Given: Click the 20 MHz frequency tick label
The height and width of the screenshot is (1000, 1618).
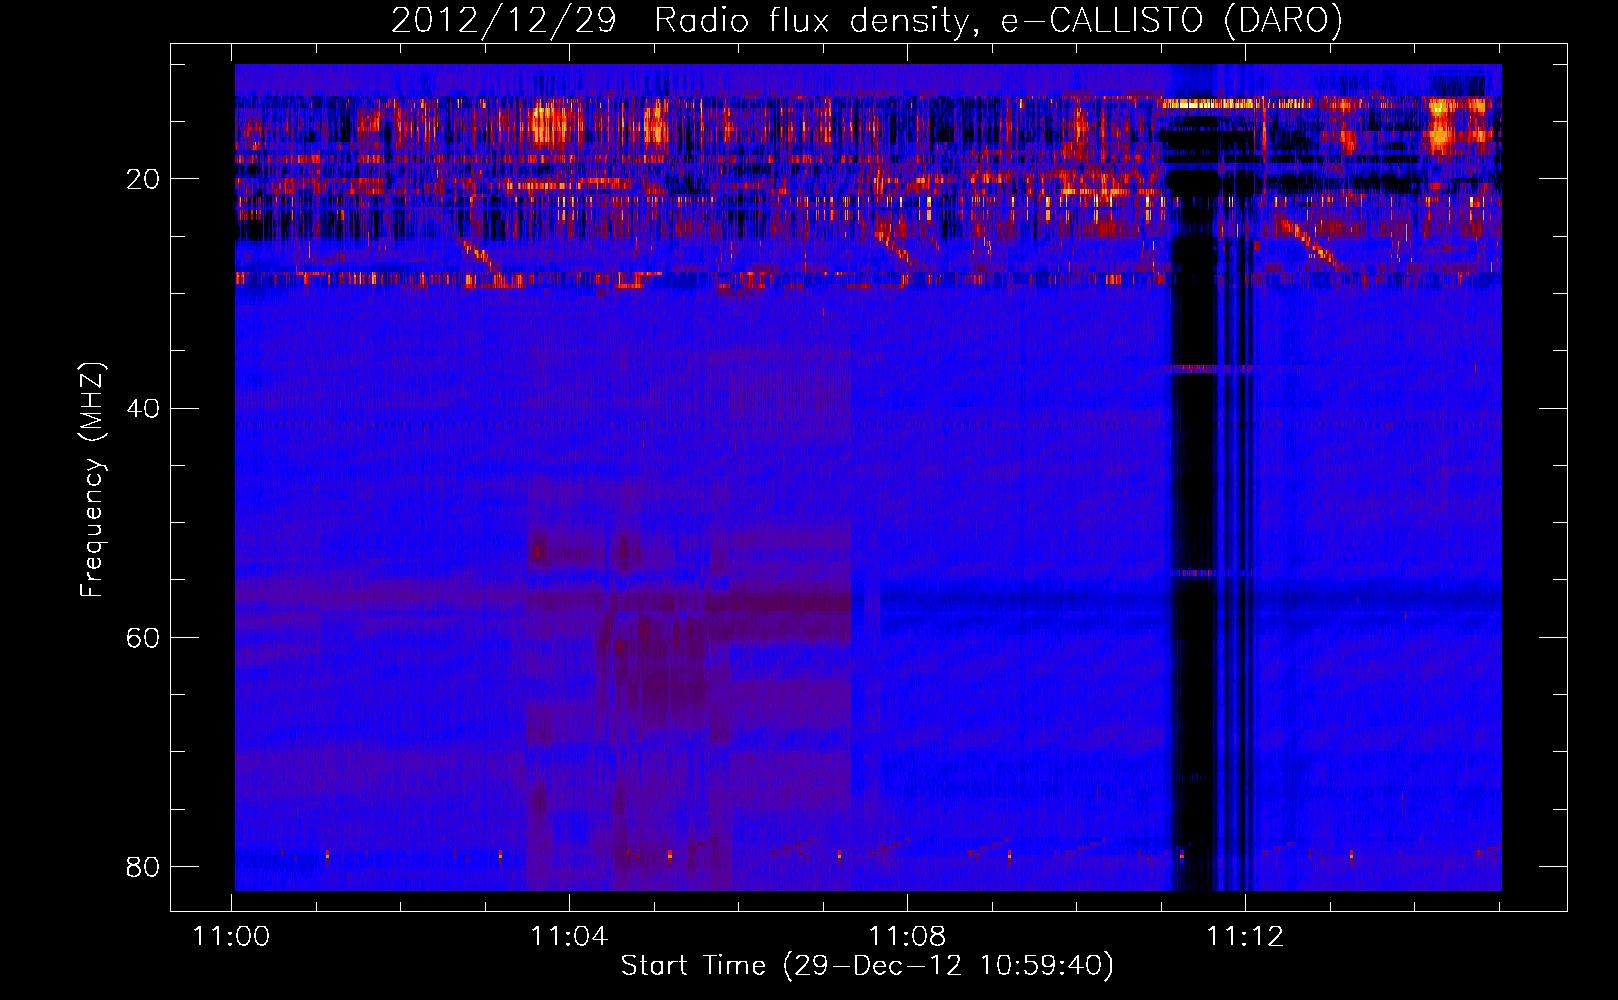Looking at the screenshot, I should click(x=143, y=179).
